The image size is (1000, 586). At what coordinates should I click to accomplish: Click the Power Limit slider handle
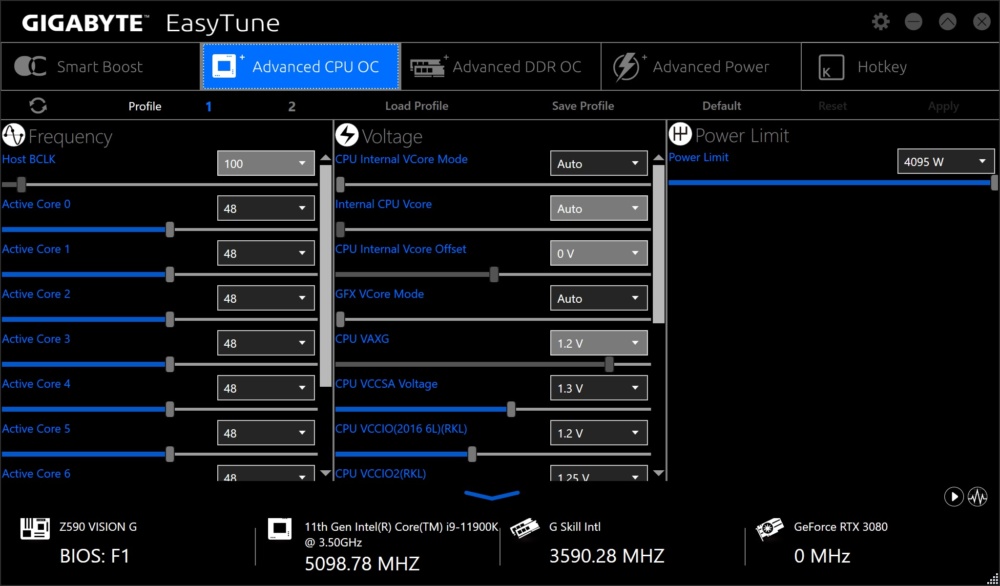(995, 183)
